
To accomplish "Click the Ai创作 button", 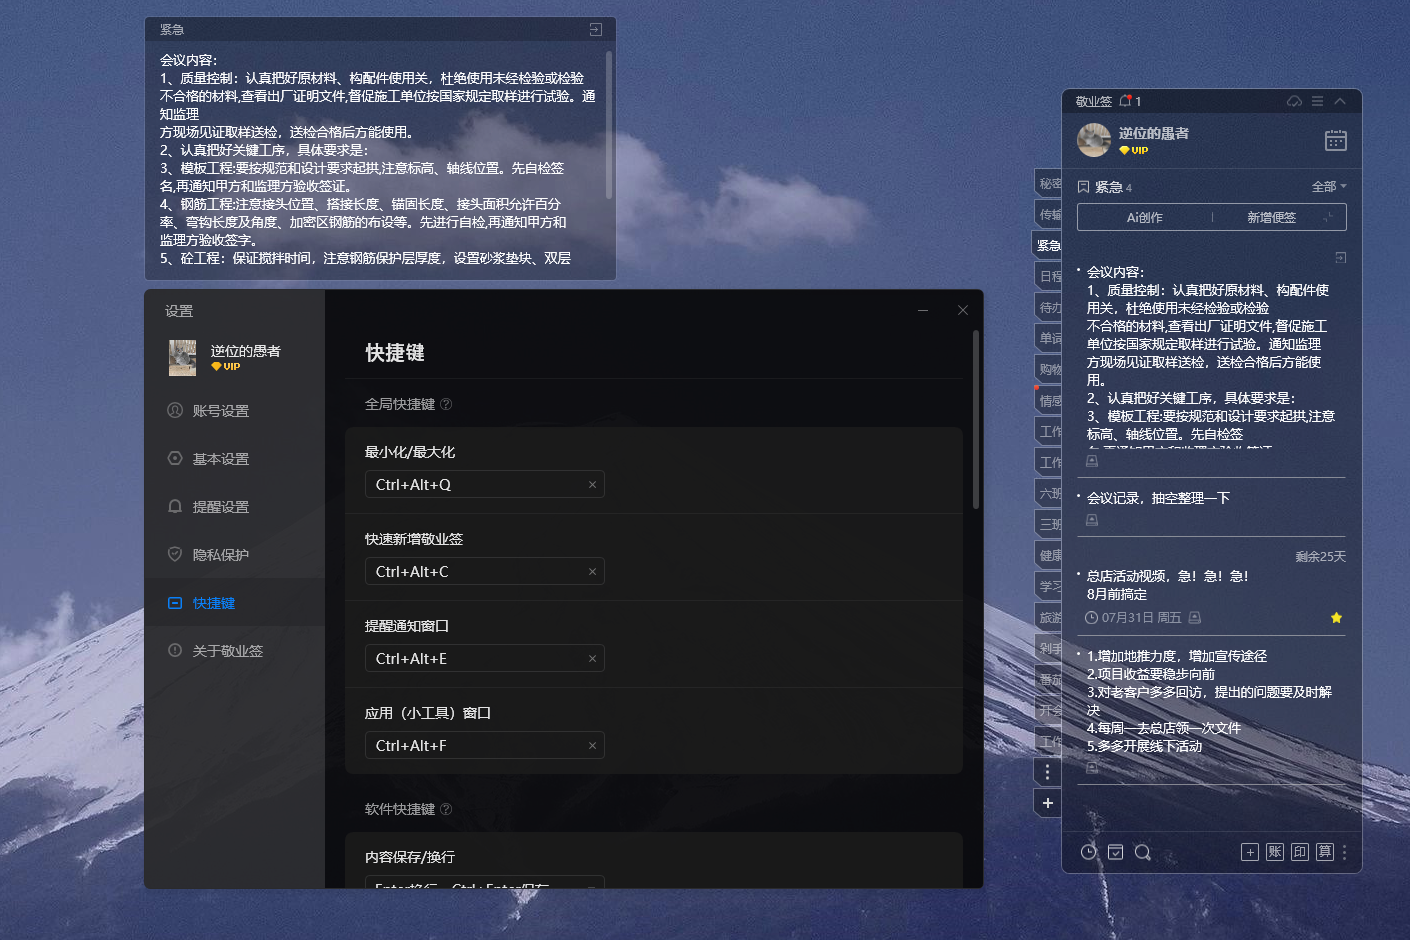I will tap(1144, 217).
